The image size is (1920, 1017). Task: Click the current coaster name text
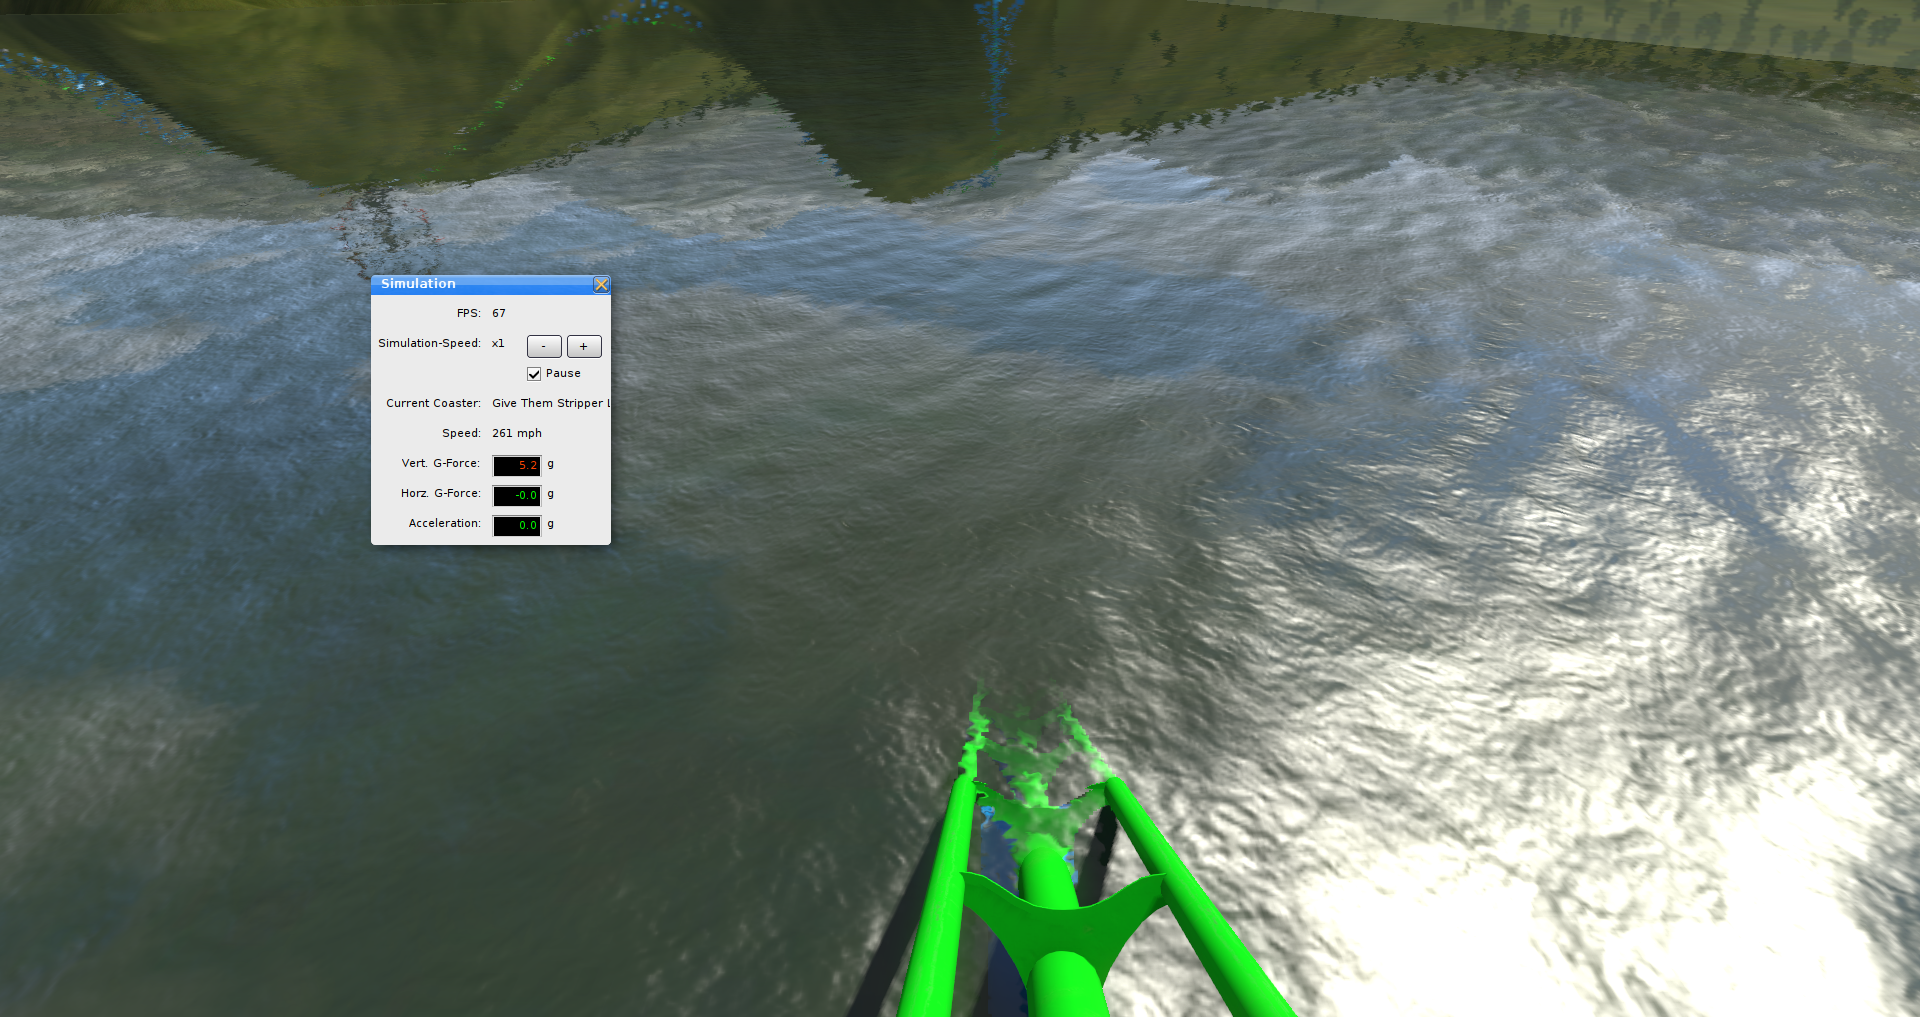548,404
